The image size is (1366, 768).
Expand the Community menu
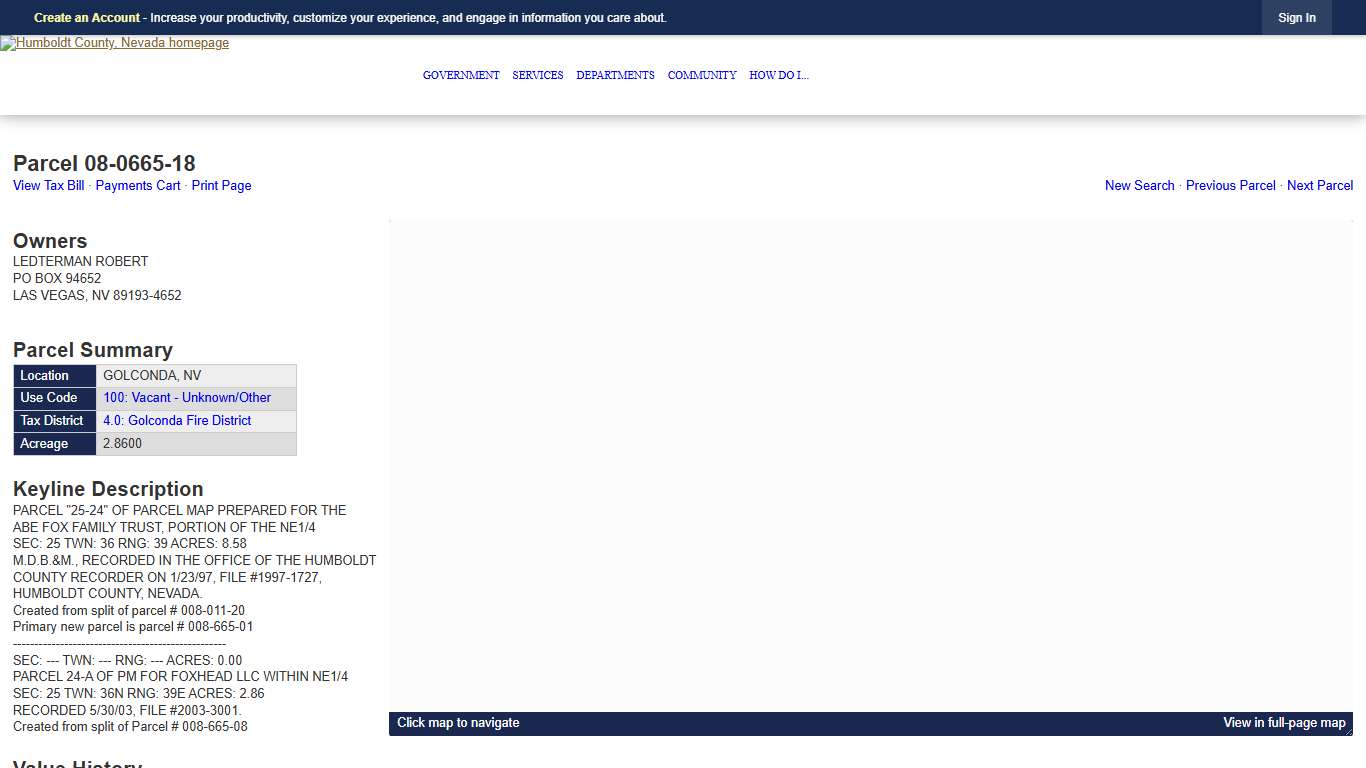point(702,75)
